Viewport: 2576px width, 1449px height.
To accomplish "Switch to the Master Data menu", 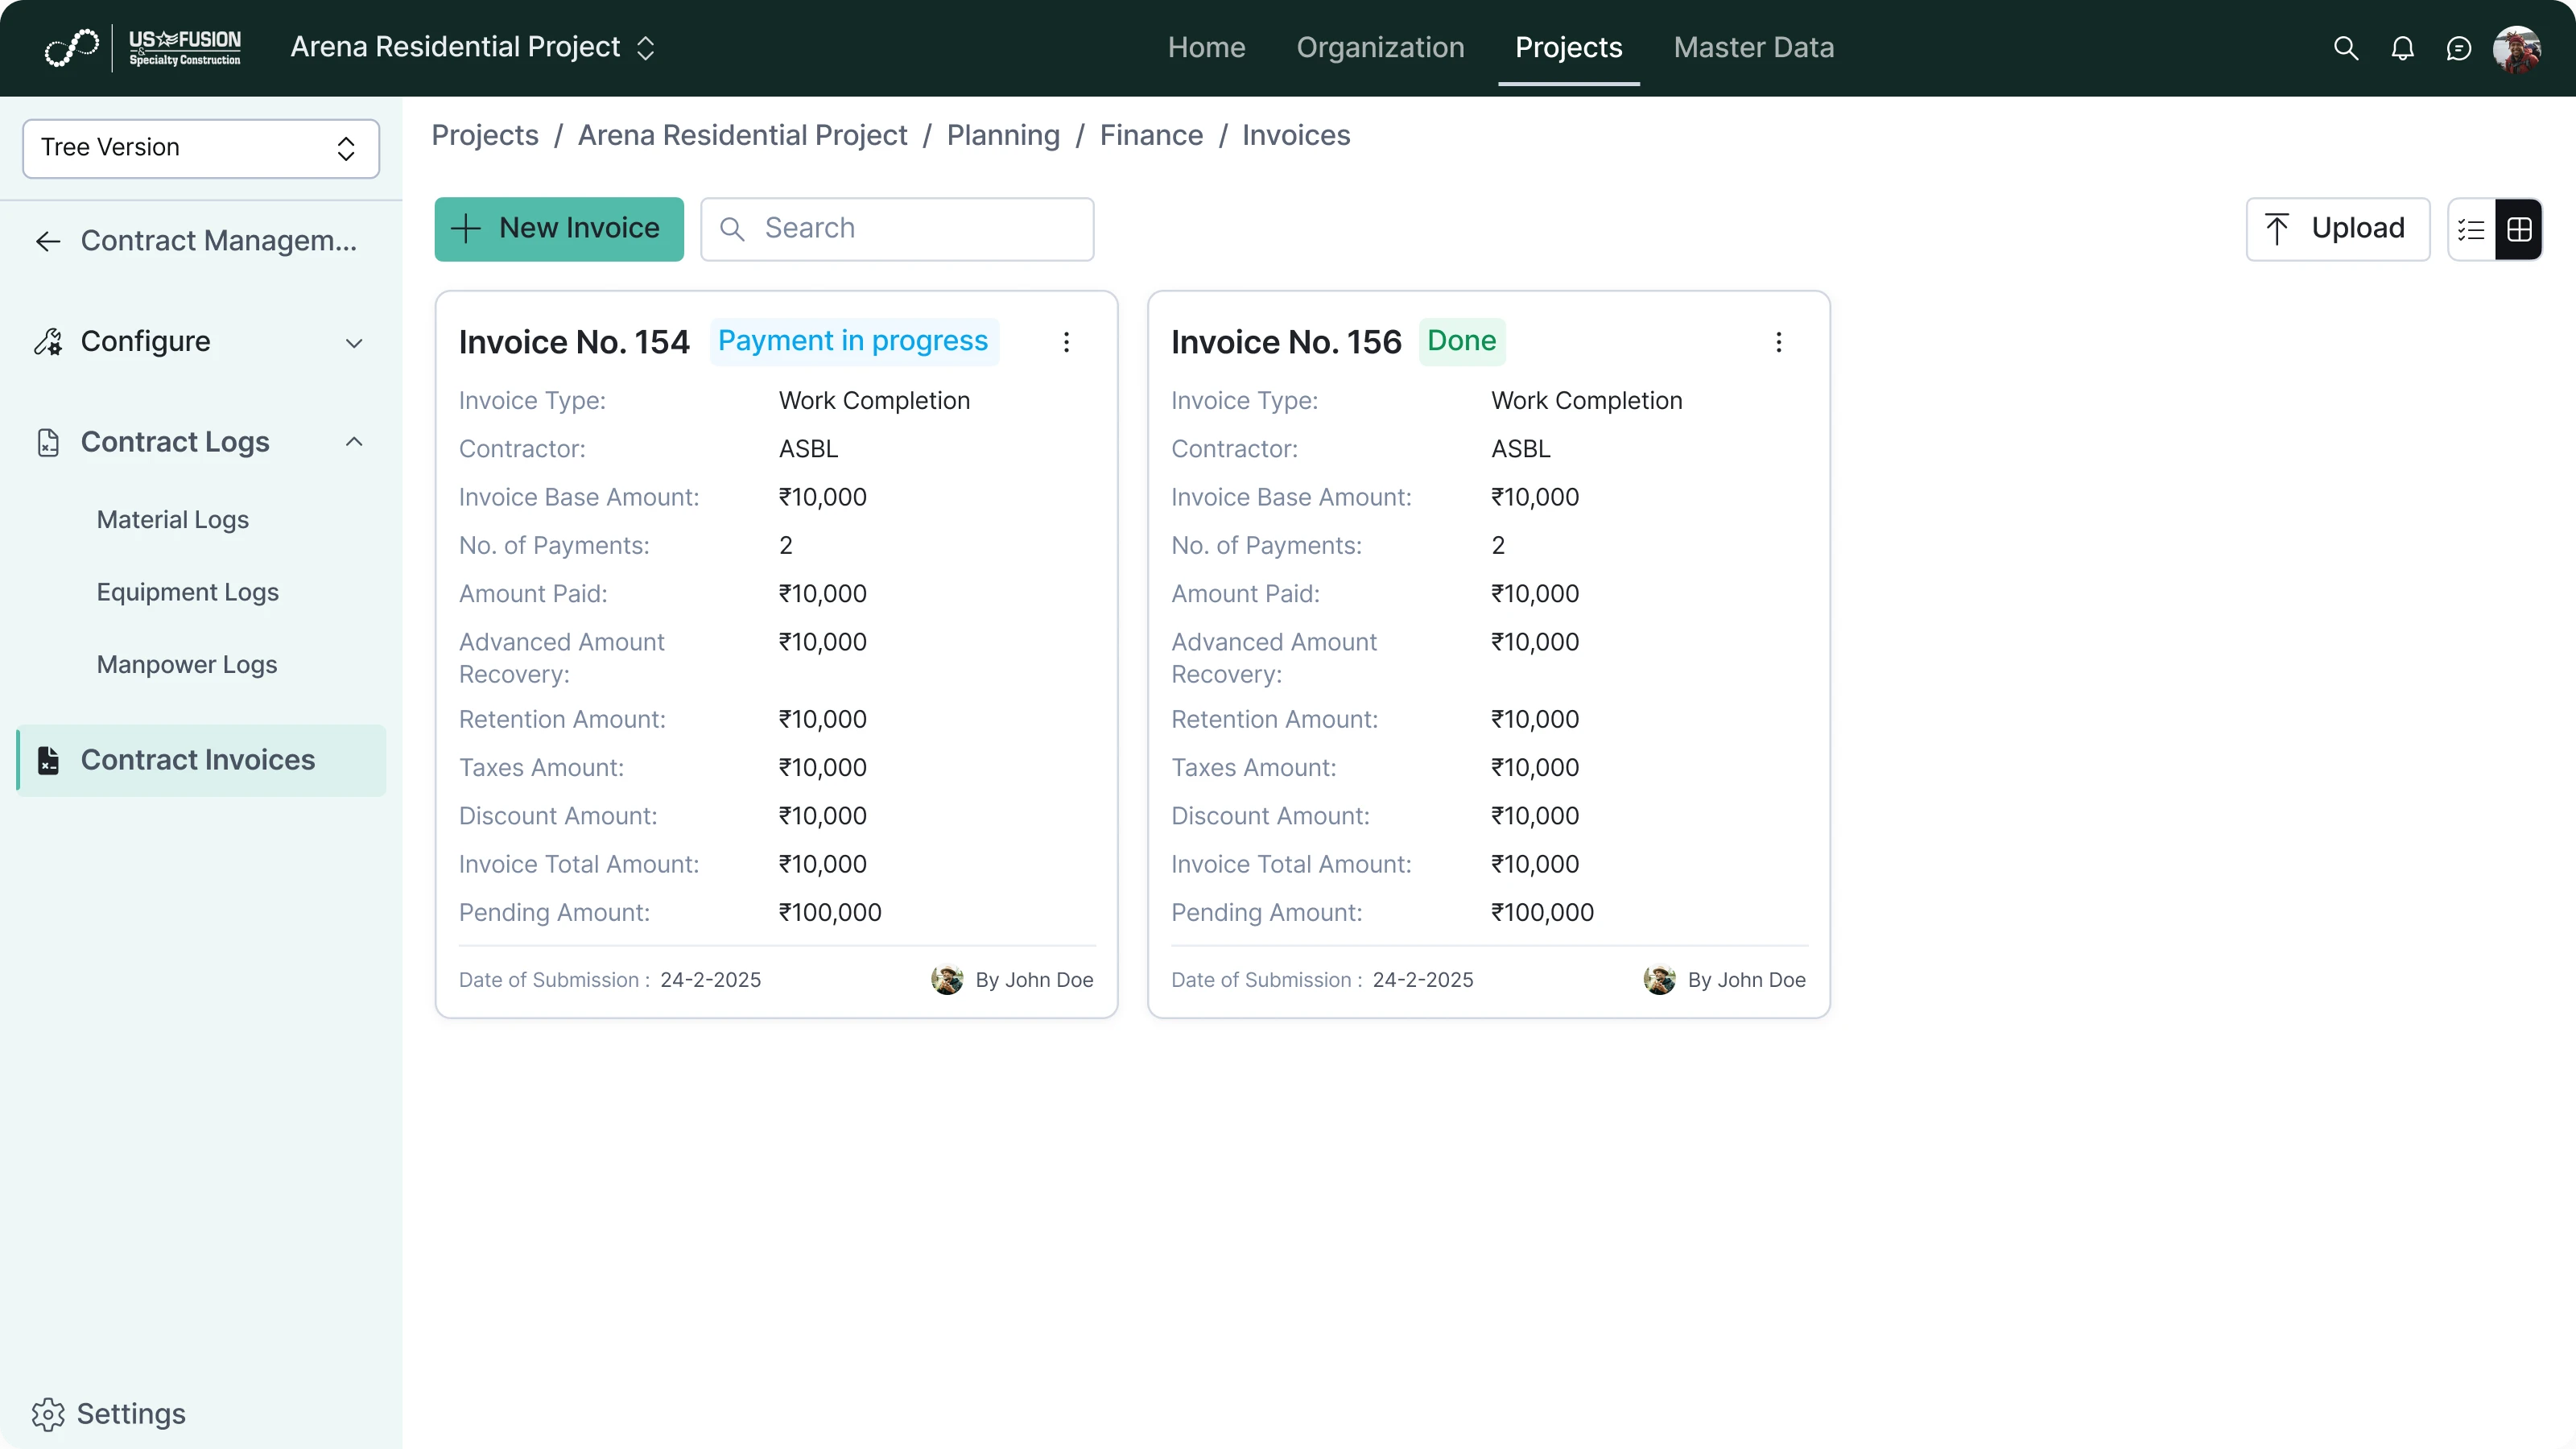I will [x=1753, y=47].
